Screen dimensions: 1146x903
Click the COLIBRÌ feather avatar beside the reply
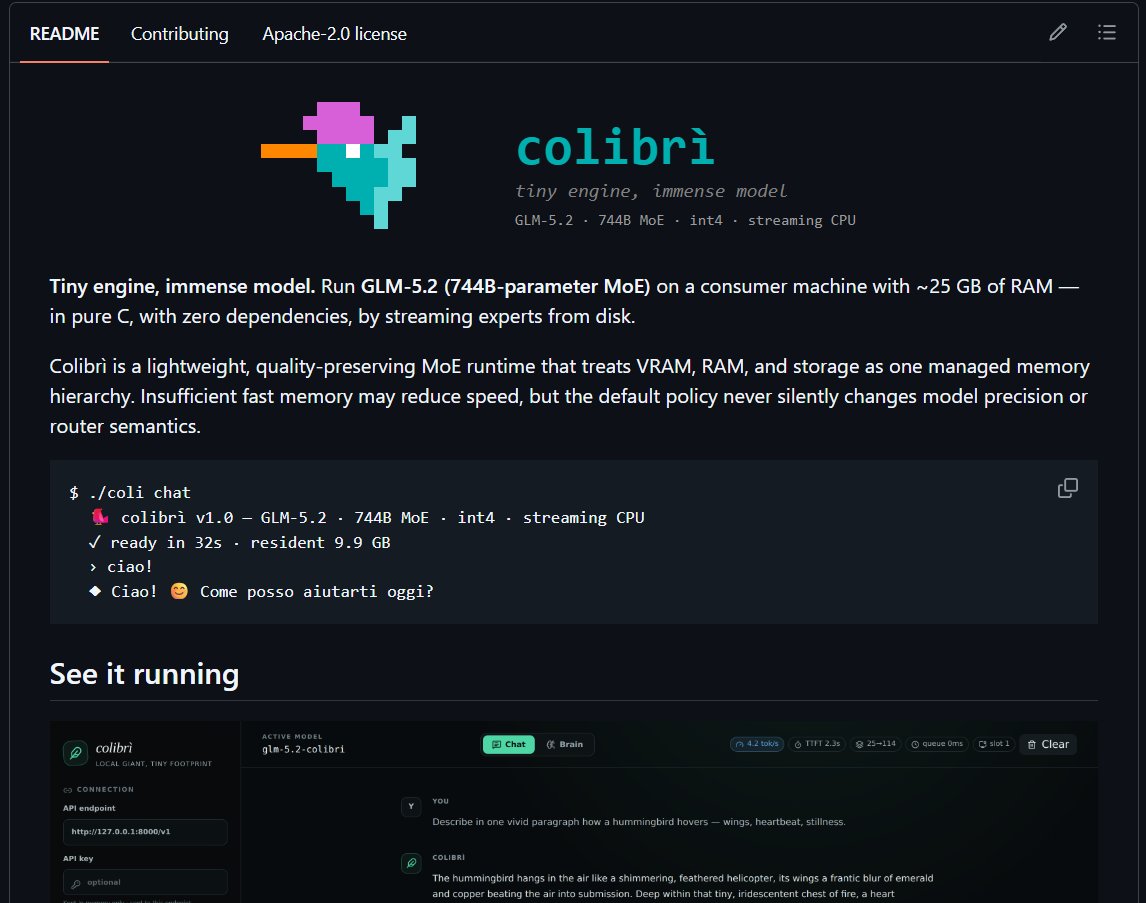tap(411, 863)
